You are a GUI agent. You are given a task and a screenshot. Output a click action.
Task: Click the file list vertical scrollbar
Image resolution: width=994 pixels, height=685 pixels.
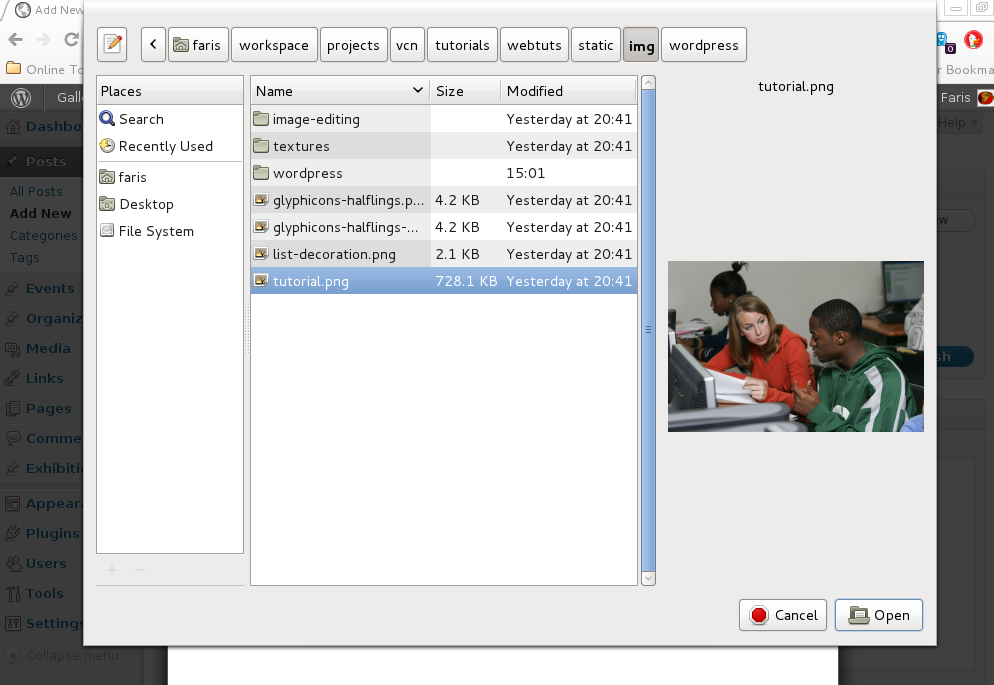(647, 330)
